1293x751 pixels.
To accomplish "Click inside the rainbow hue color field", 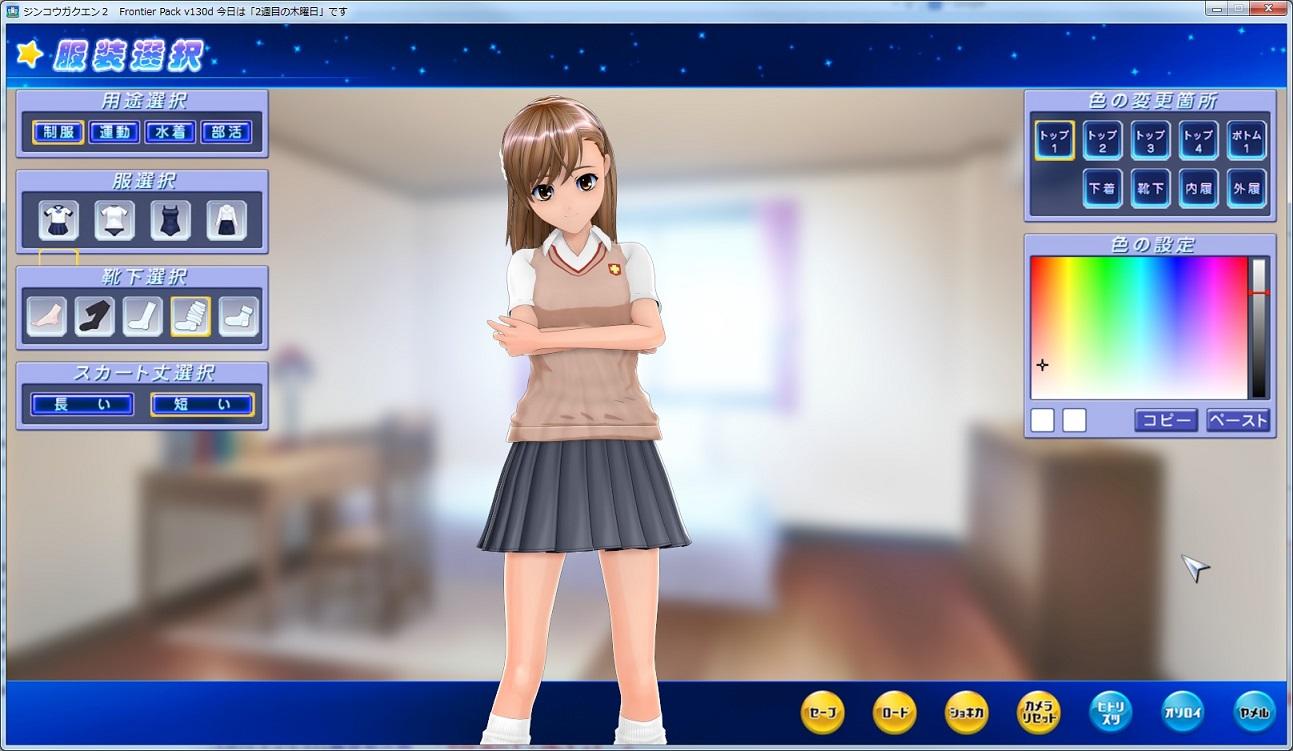I will click(x=1139, y=328).
